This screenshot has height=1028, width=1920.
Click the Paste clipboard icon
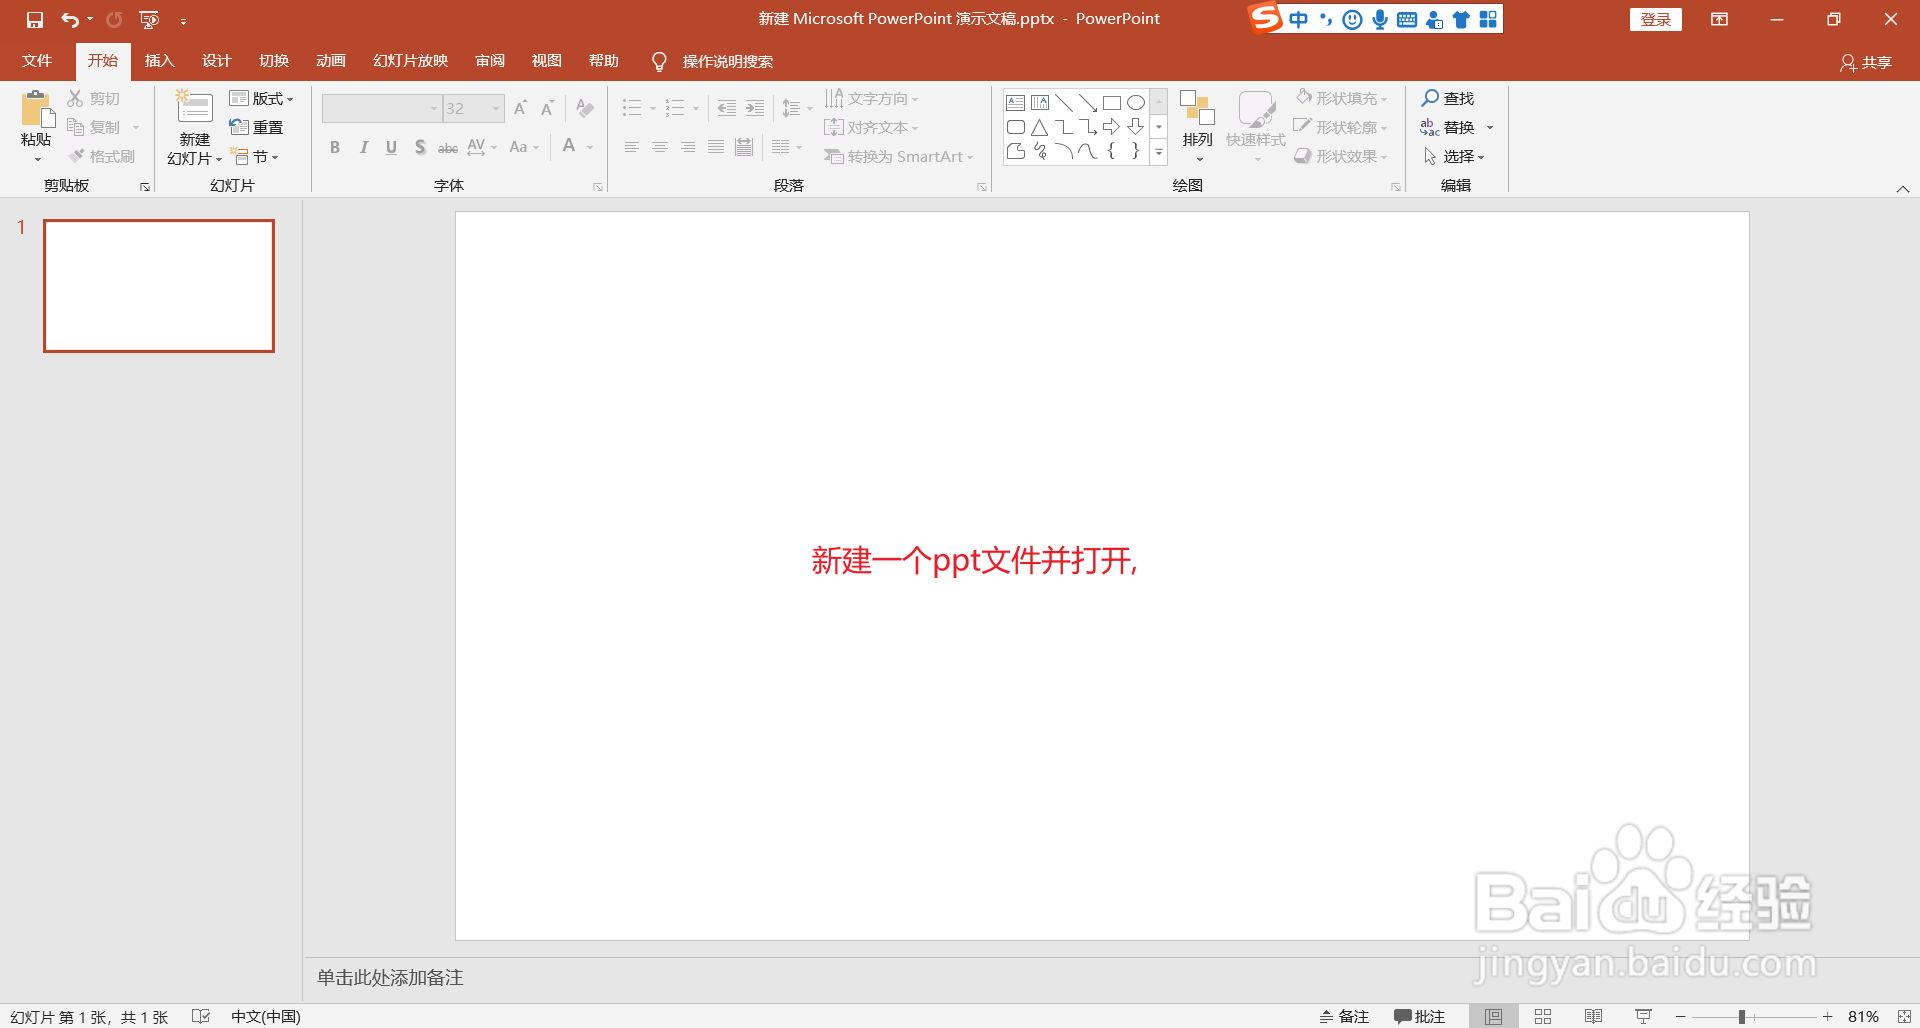click(x=38, y=108)
